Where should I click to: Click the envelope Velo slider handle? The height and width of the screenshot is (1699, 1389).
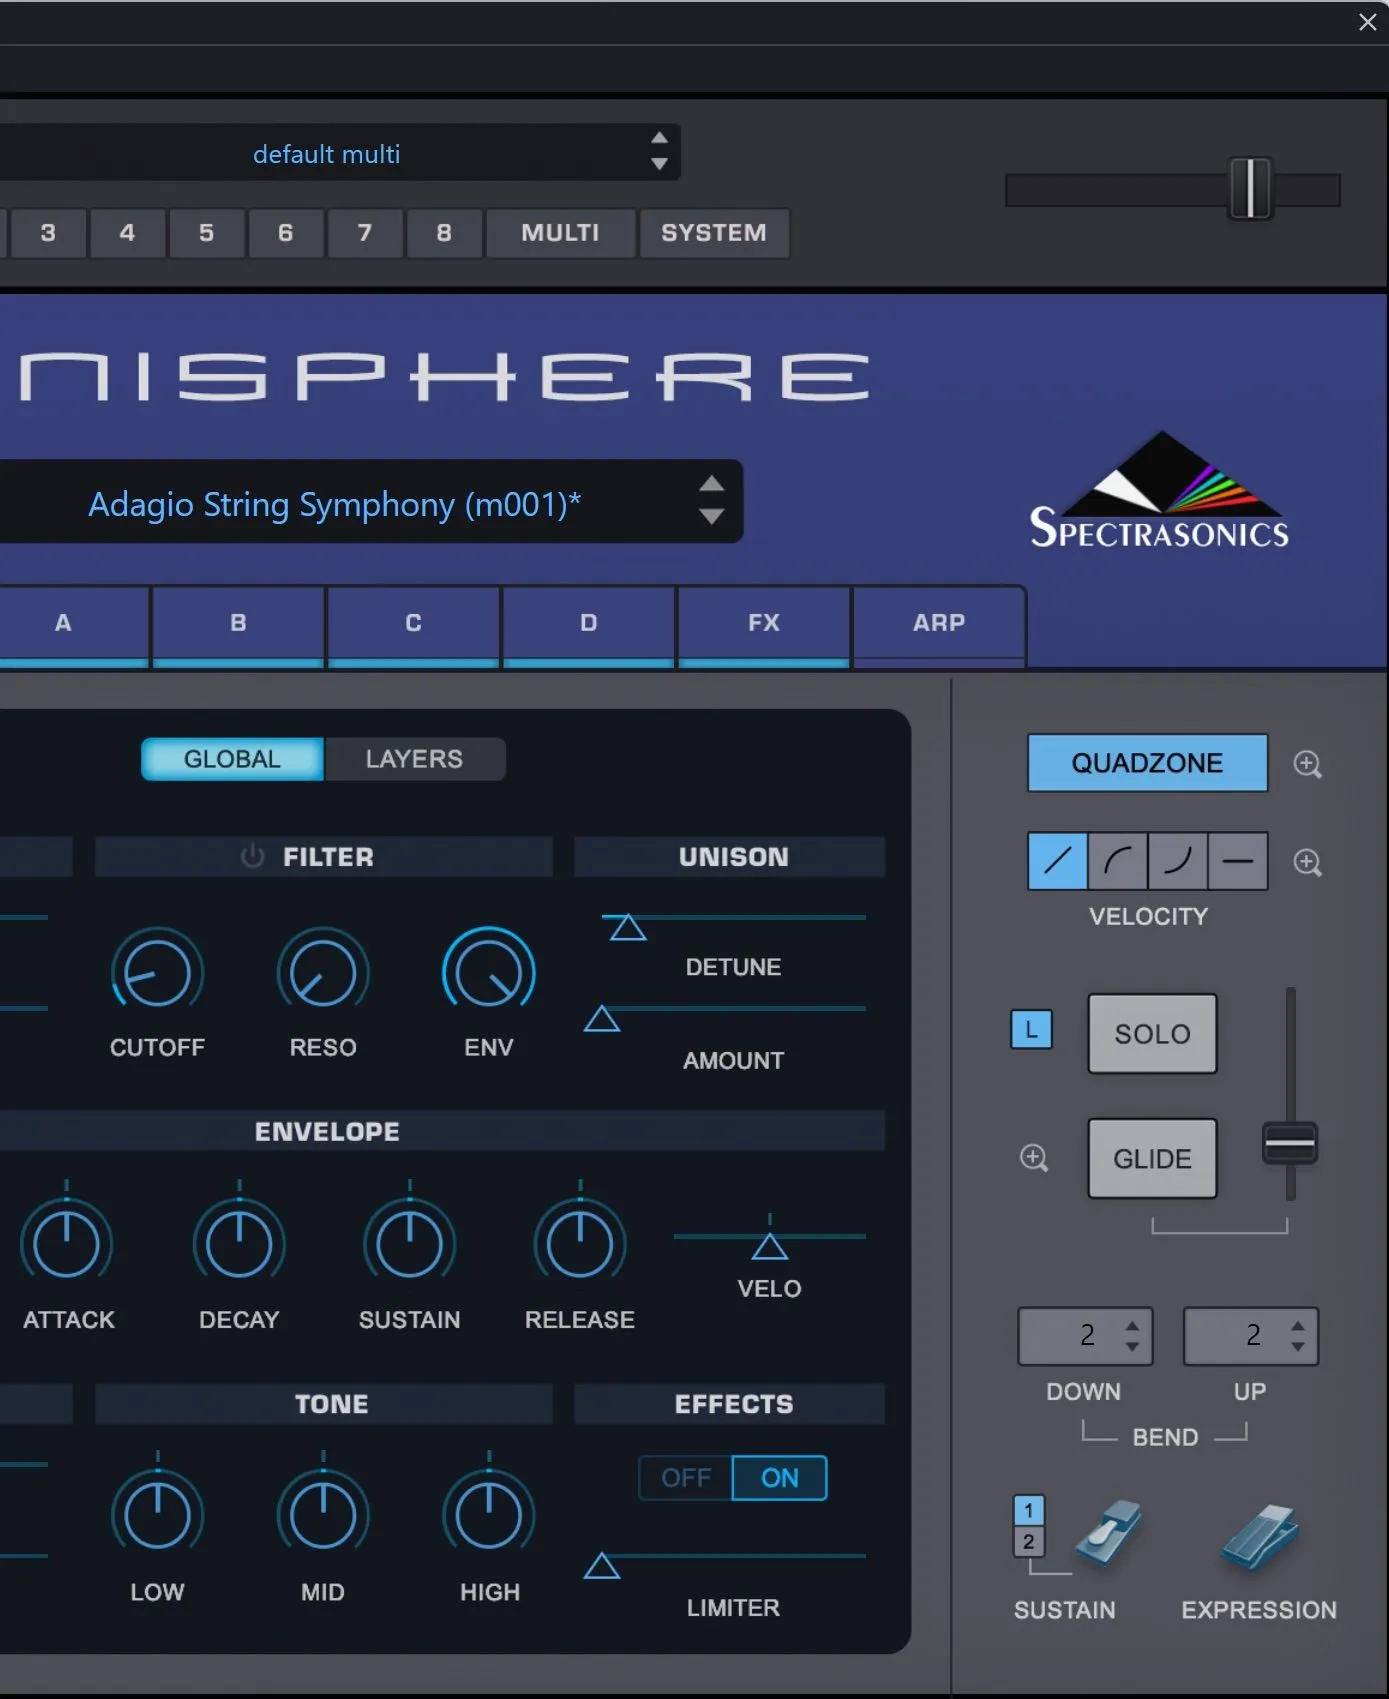click(x=769, y=1246)
